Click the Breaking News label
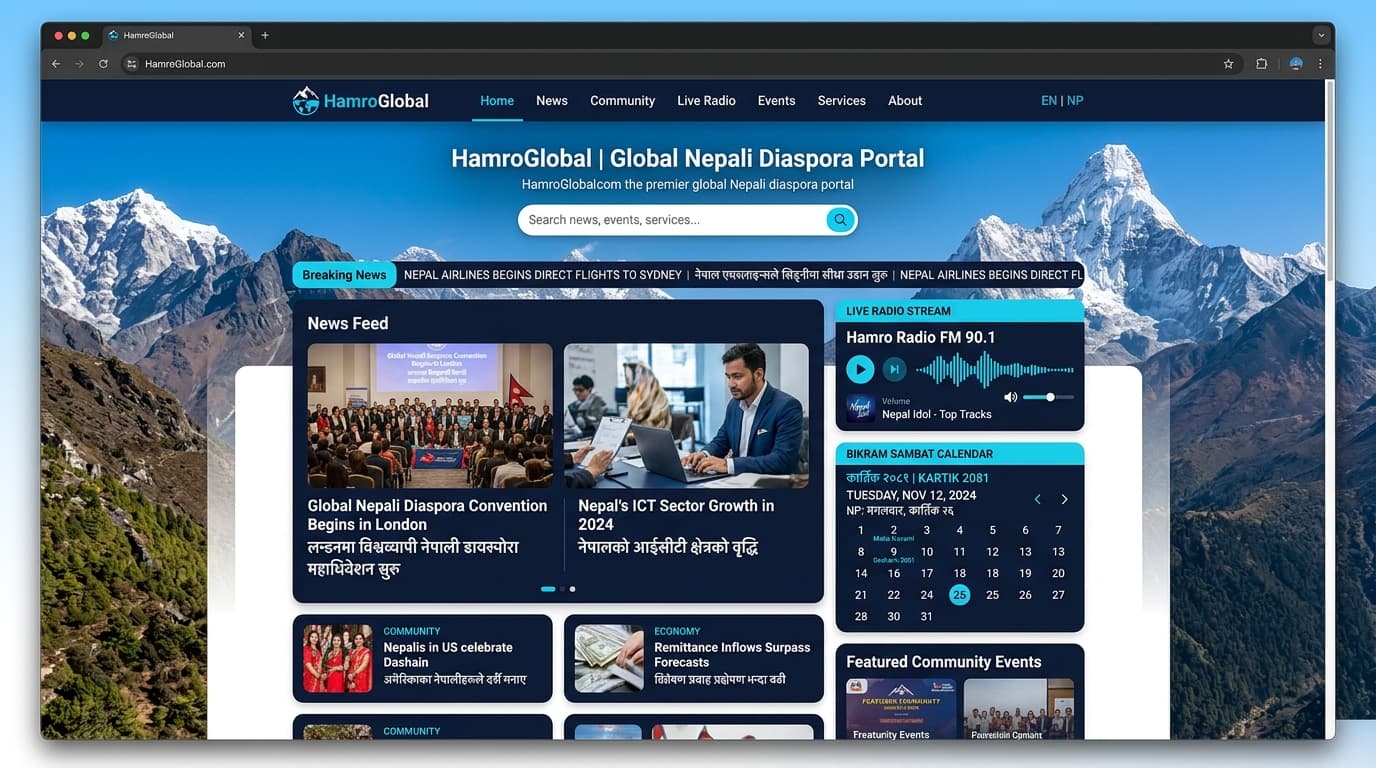 point(344,275)
